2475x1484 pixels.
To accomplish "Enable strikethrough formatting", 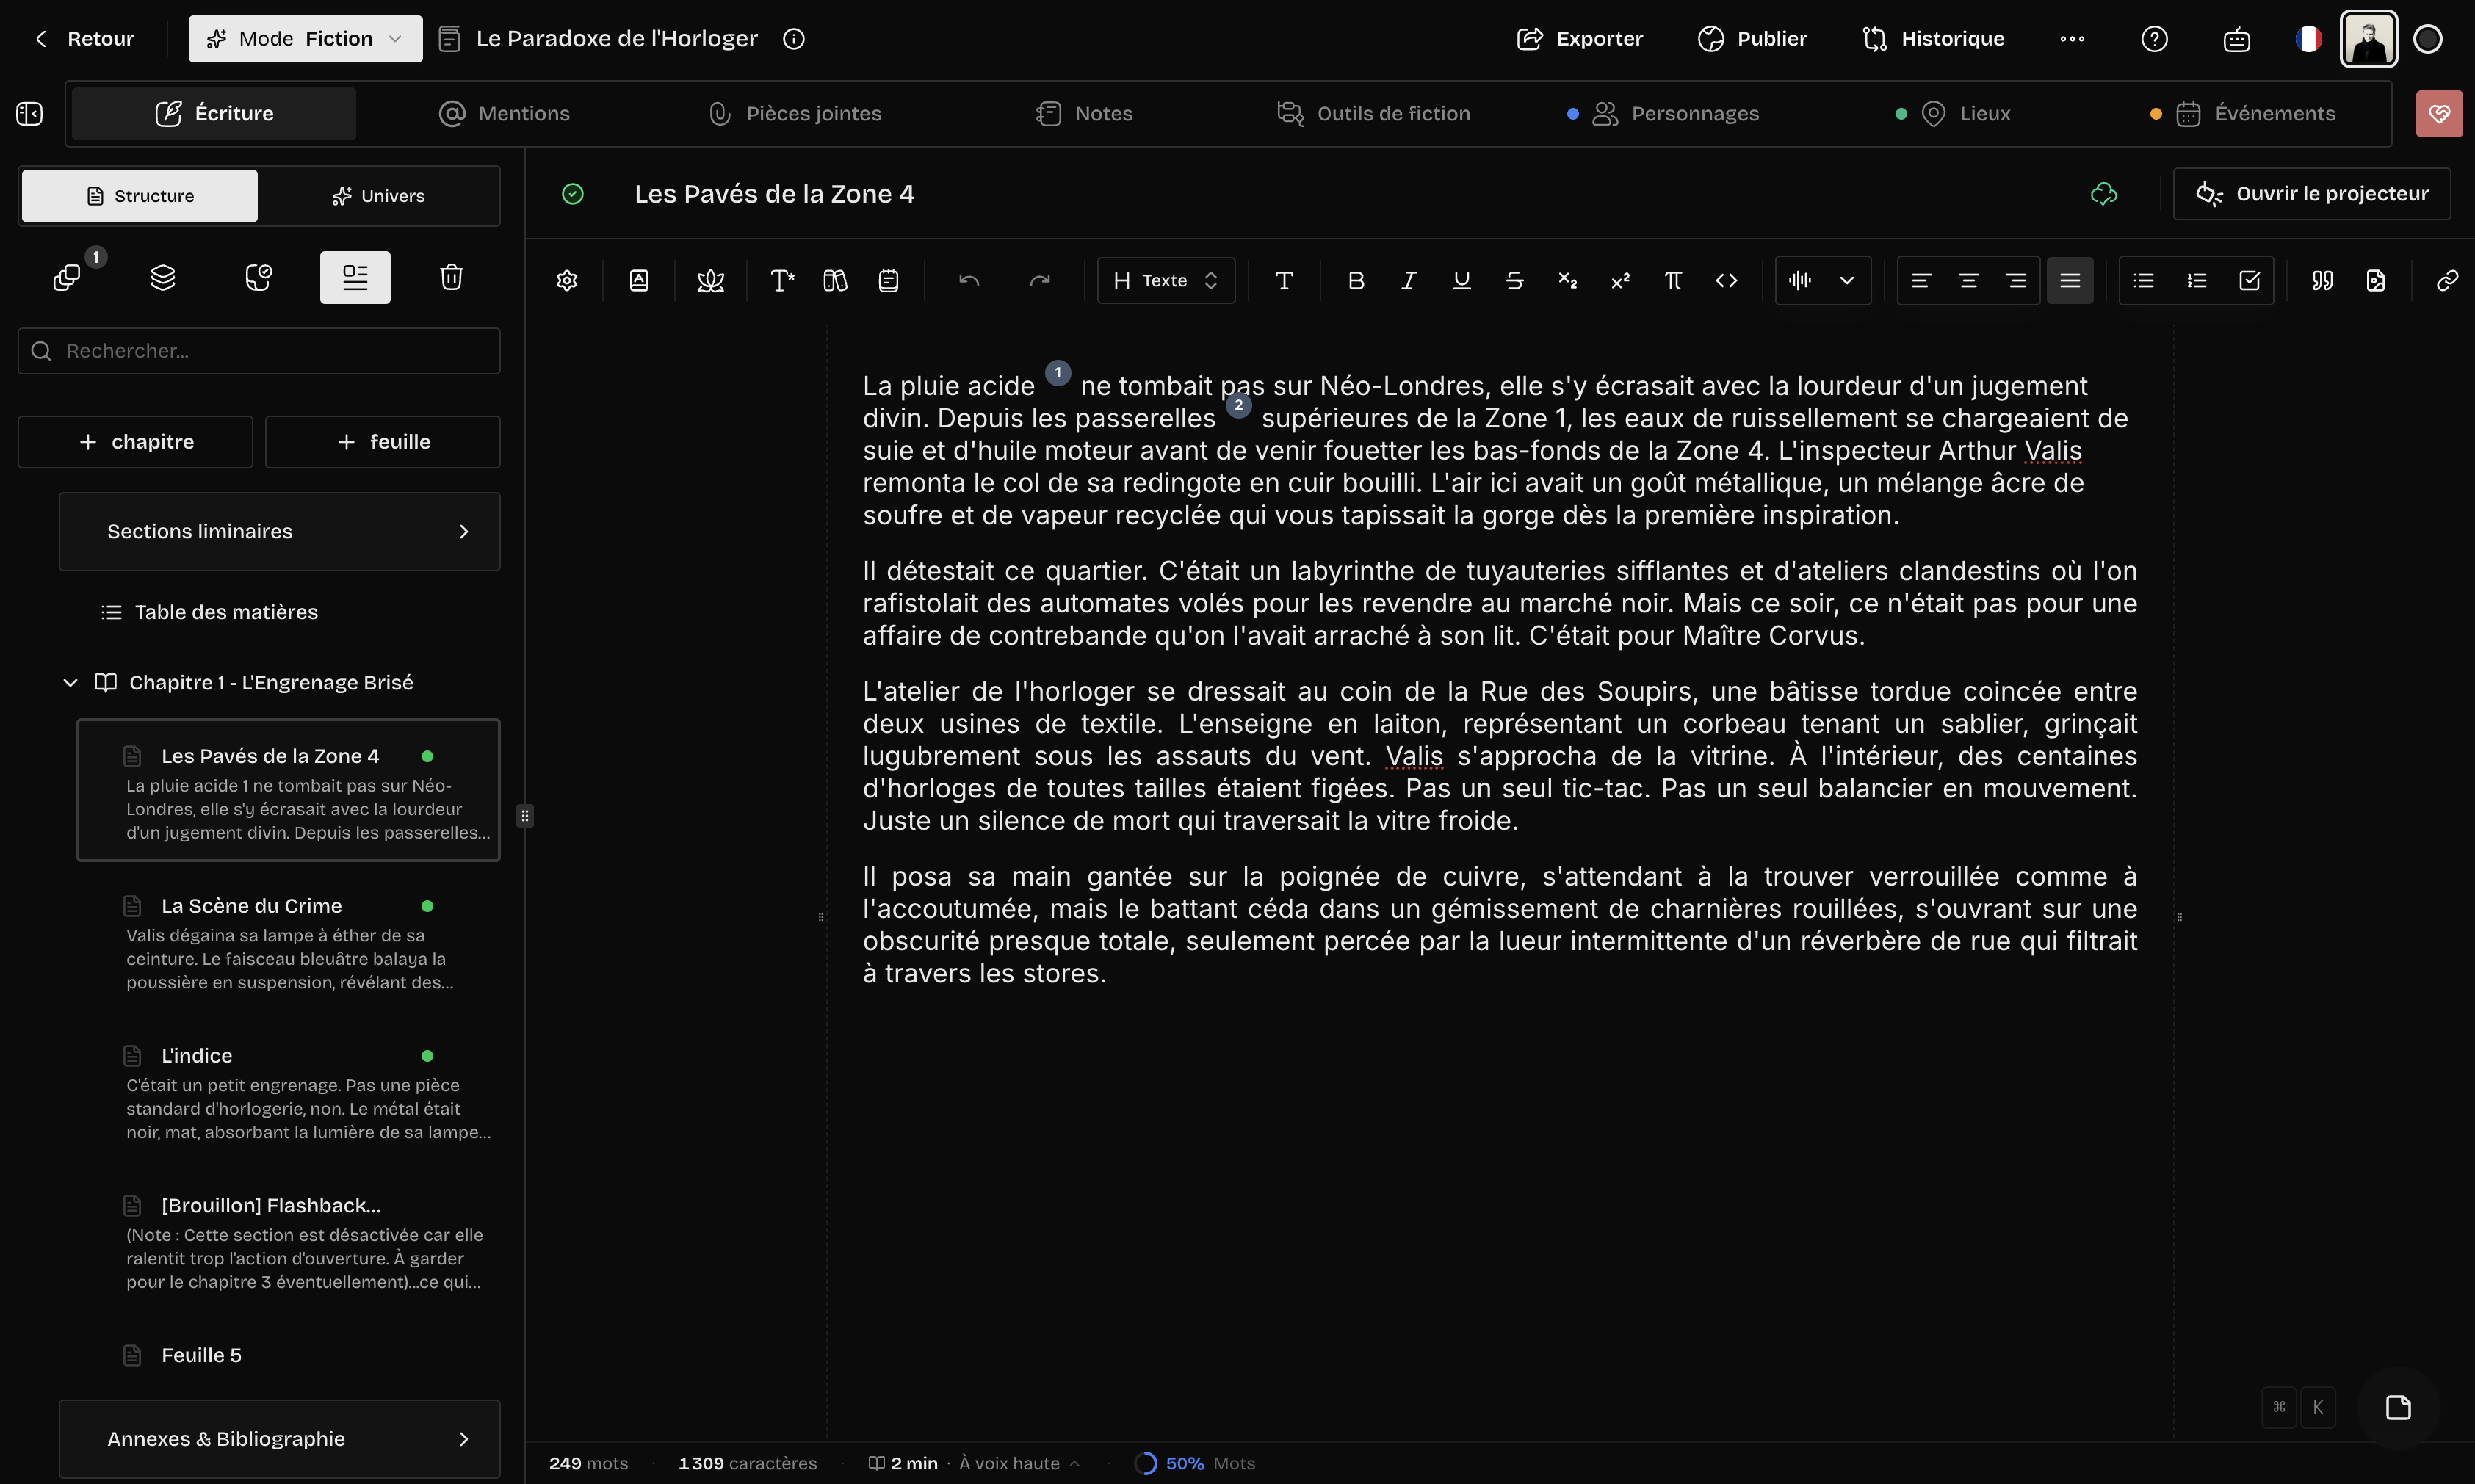I will (1514, 281).
